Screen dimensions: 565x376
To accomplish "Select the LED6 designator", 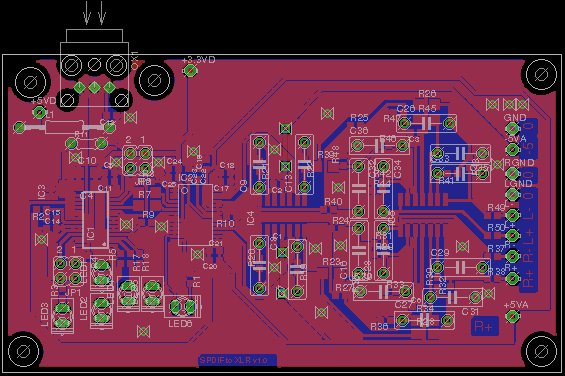I will tap(180, 324).
